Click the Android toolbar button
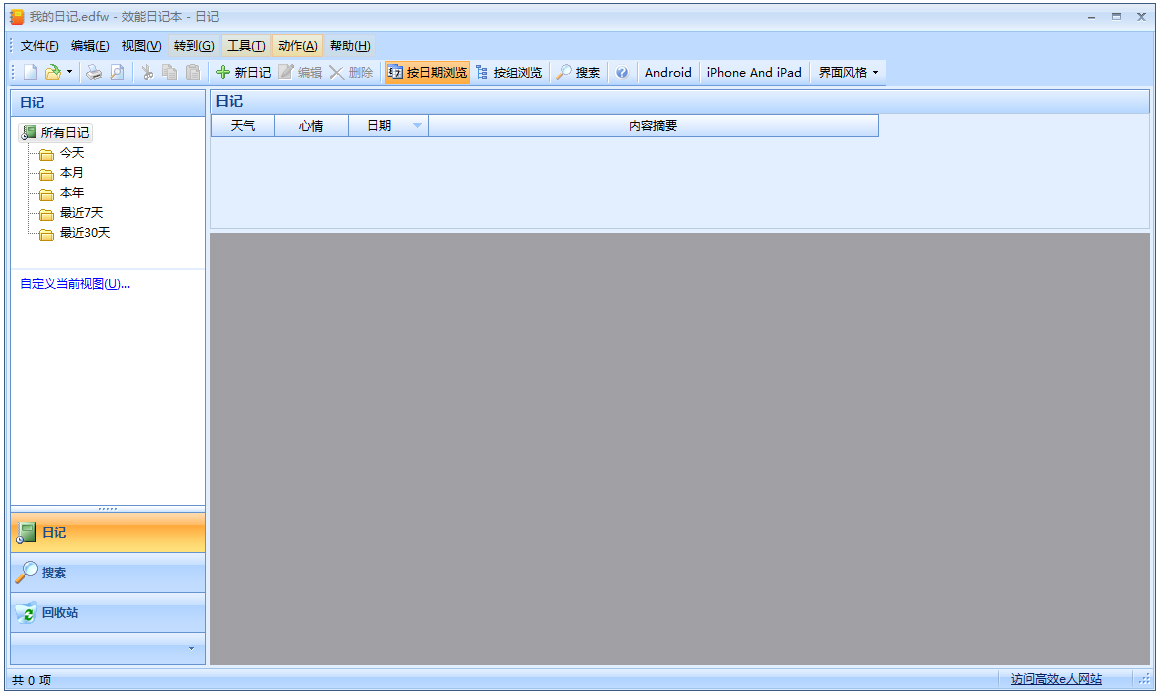 [x=668, y=72]
